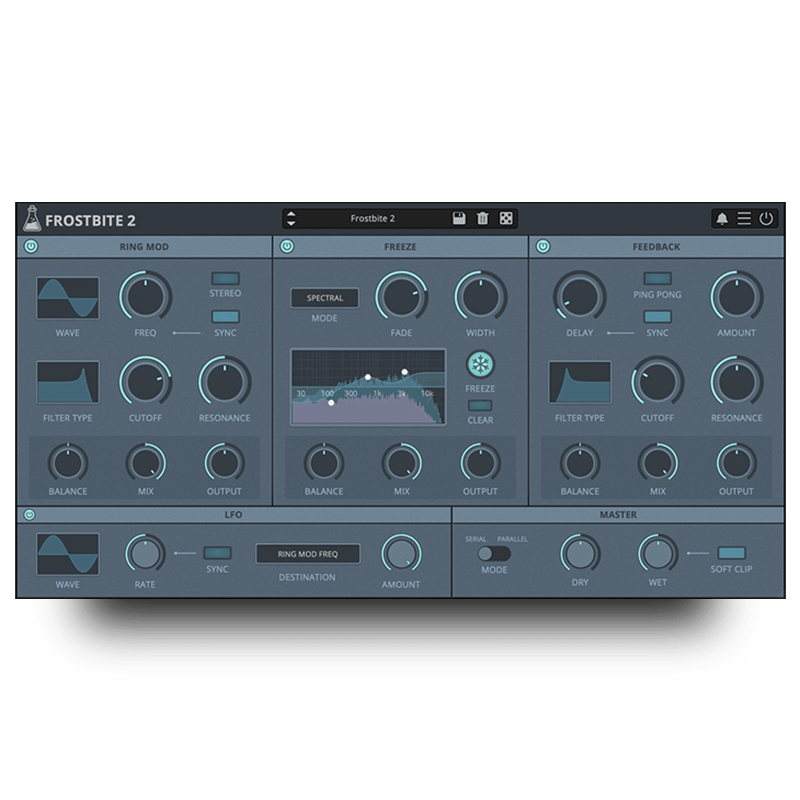Click the global power bypass icon
Image resolution: width=800 pixels, height=800 pixels.
coord(766,218)
